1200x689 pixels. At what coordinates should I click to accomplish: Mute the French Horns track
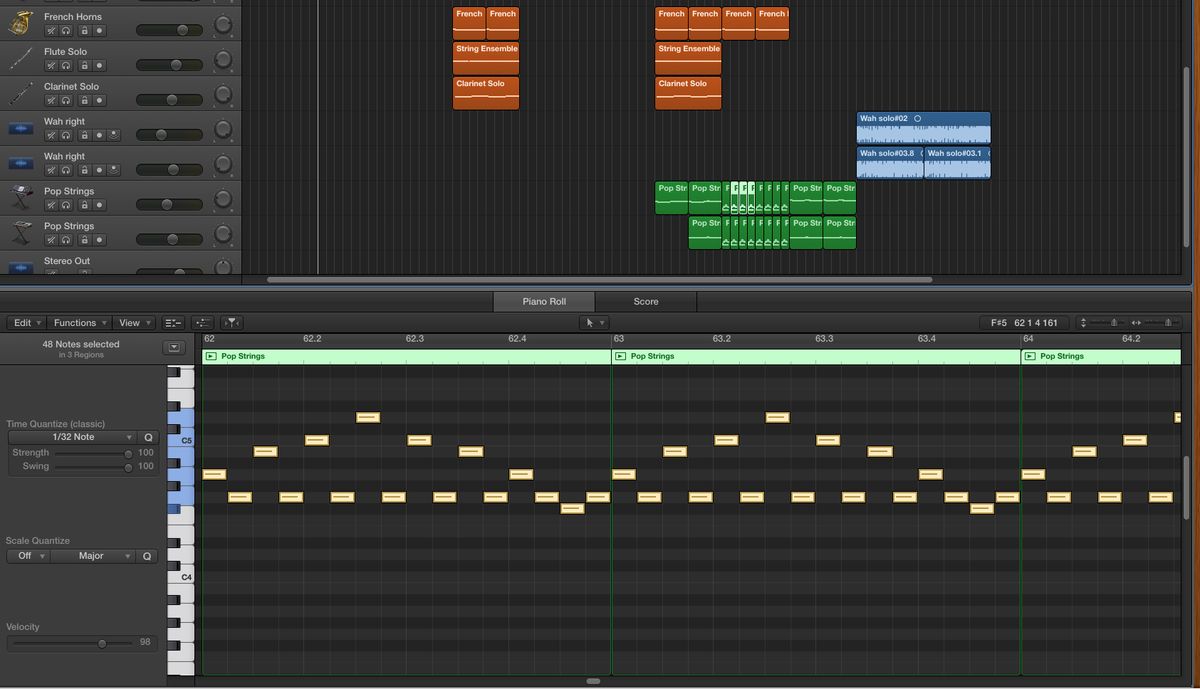[x=51, y=30]
